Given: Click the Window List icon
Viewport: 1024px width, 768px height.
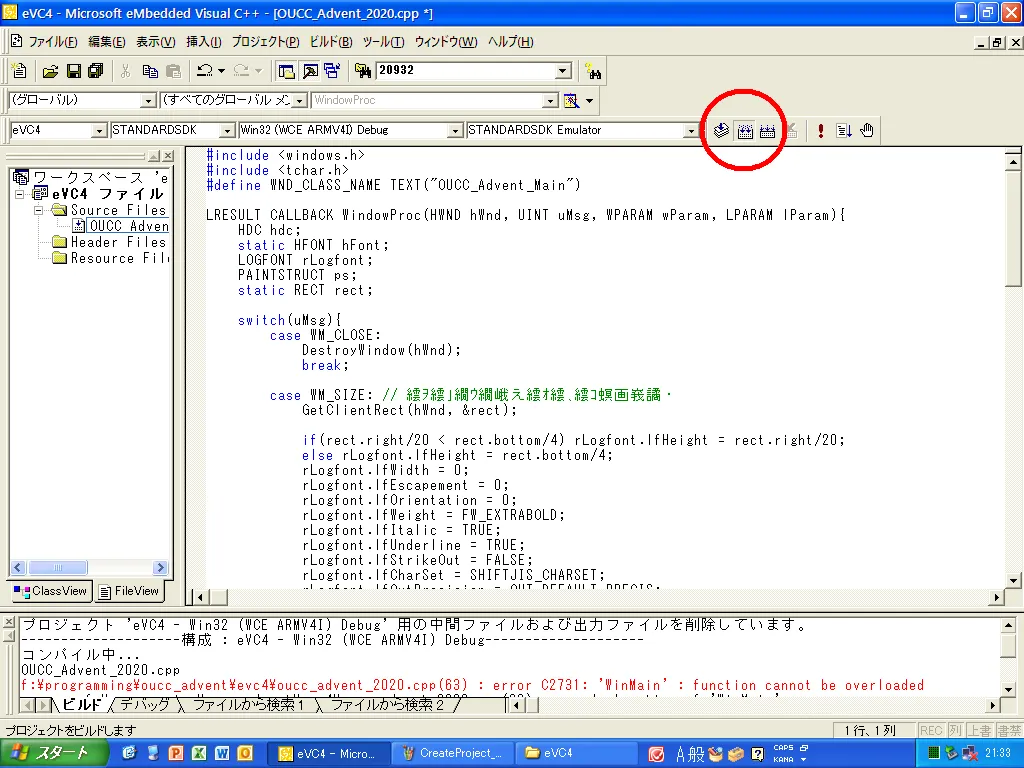Looking at the screenshot, I should coord(332,71).
